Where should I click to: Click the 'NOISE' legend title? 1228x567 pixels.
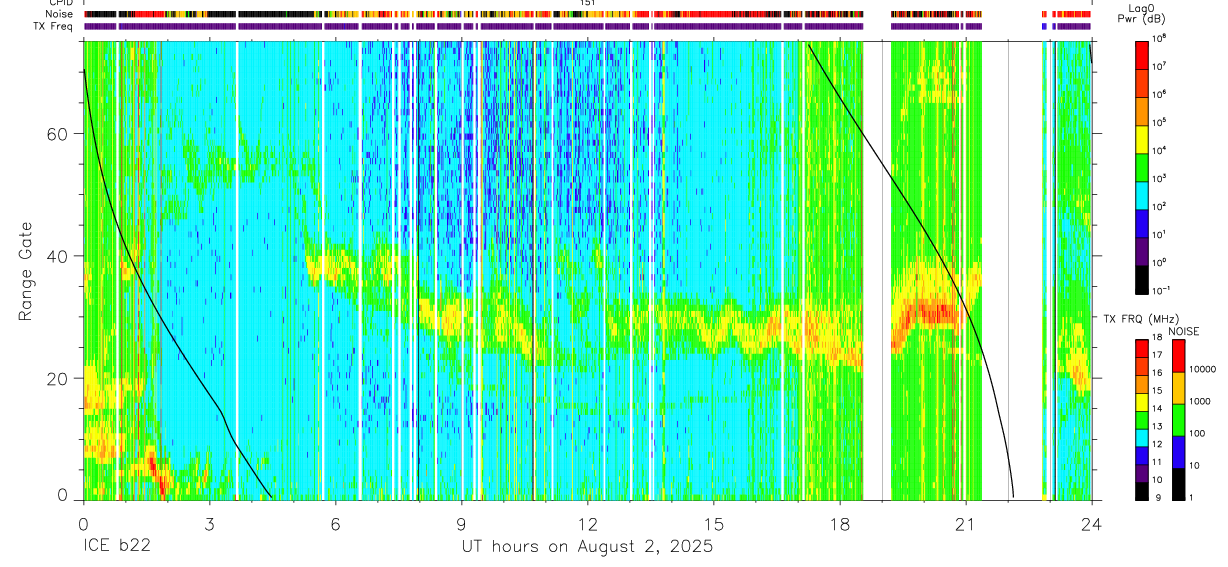1183,331
